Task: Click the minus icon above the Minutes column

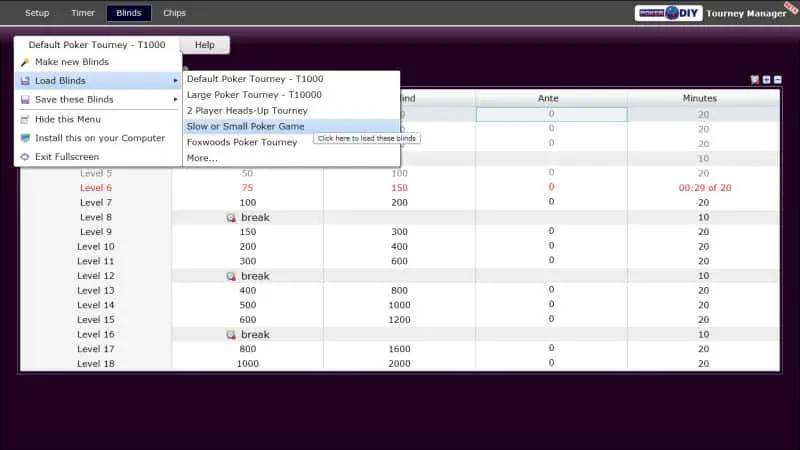Action: [x=778, y=80]
